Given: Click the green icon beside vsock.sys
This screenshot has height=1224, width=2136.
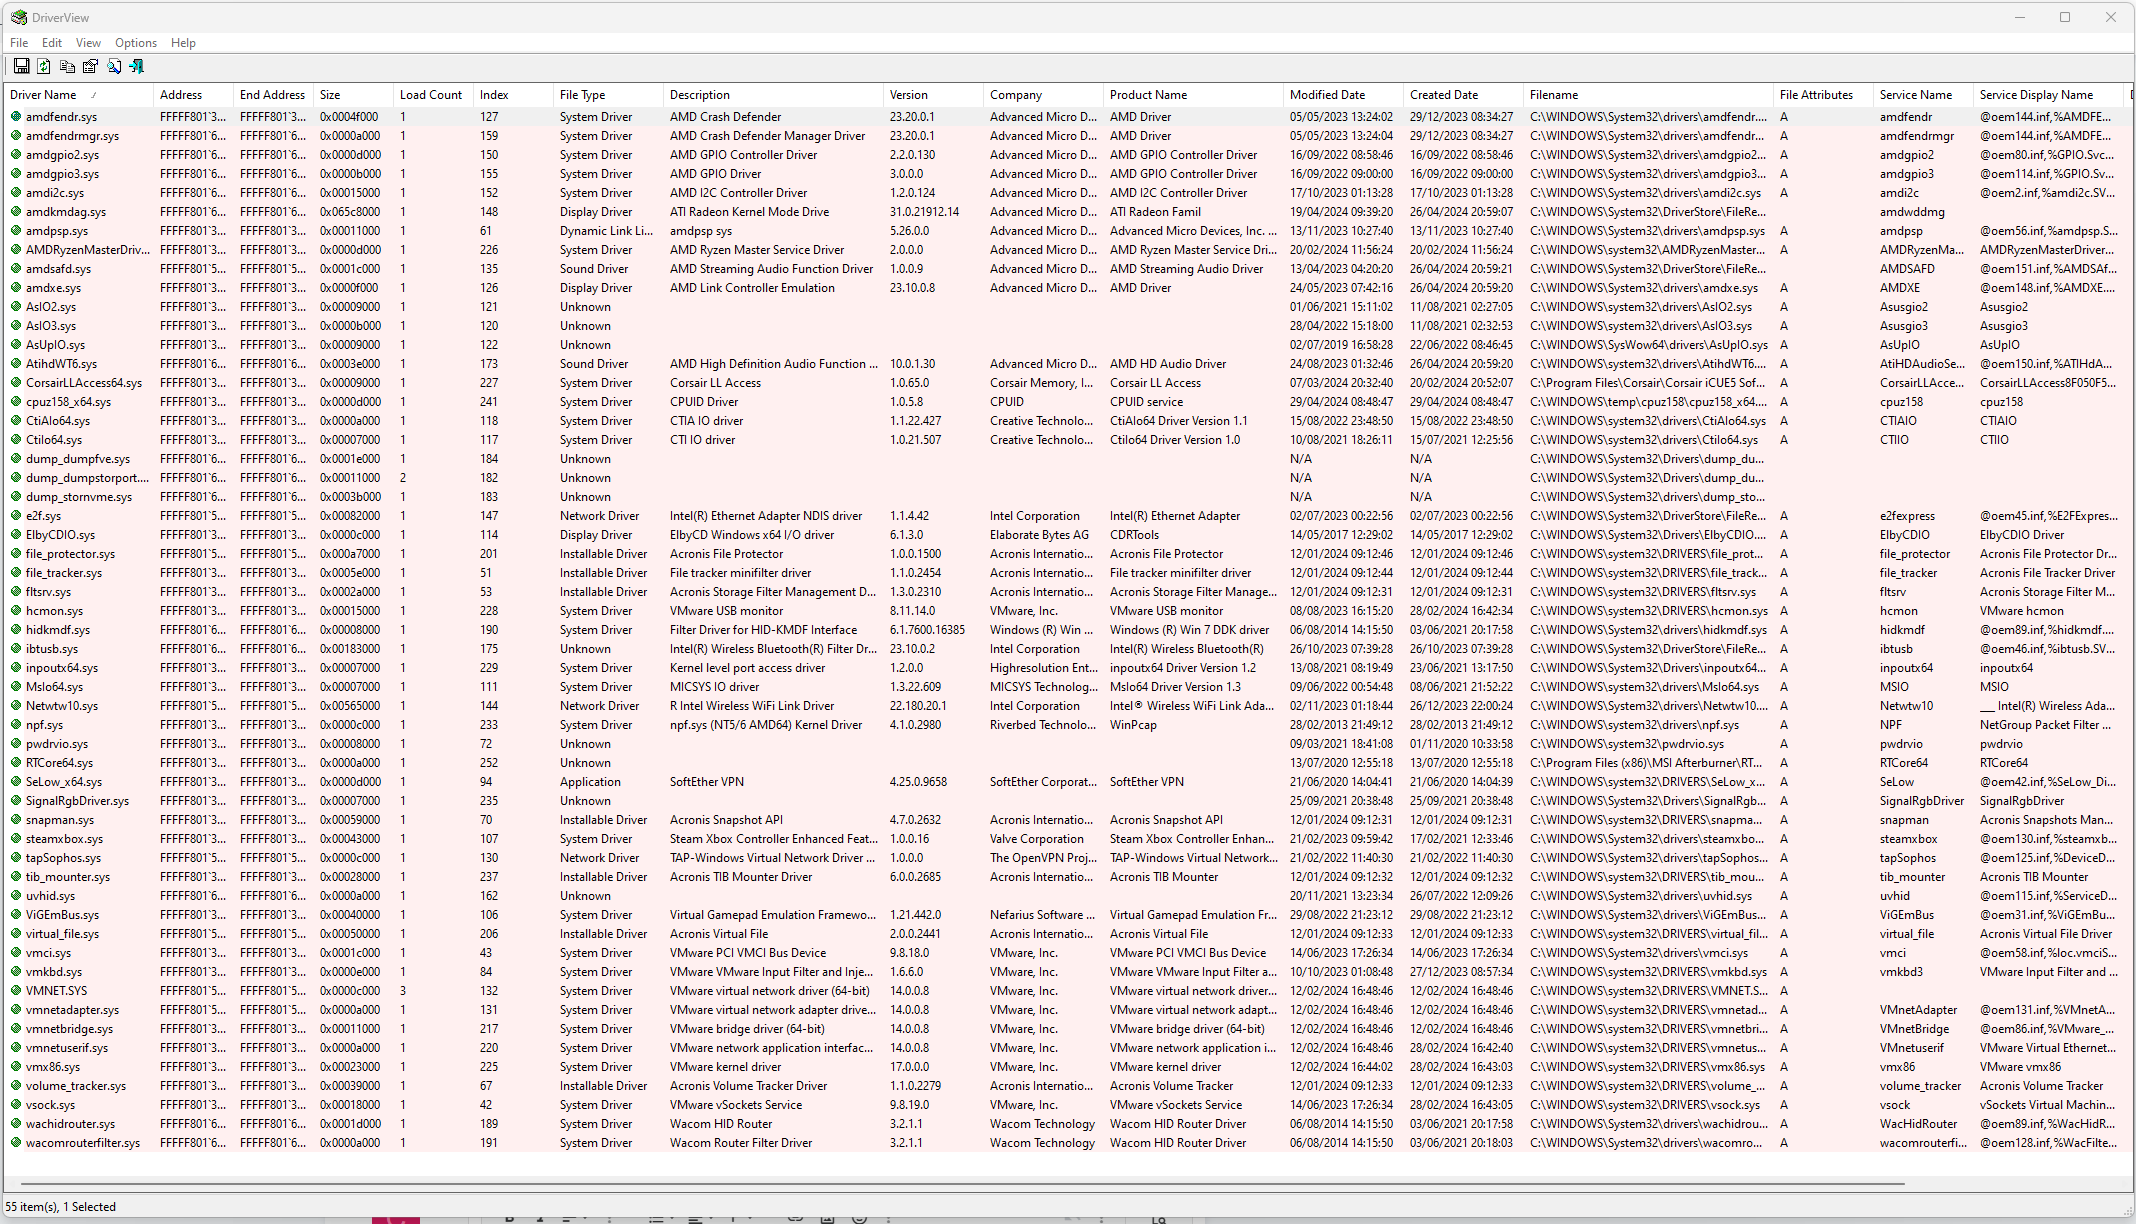Looking at the screenshot, I should pyautogui.click(x=16, y=1104).
